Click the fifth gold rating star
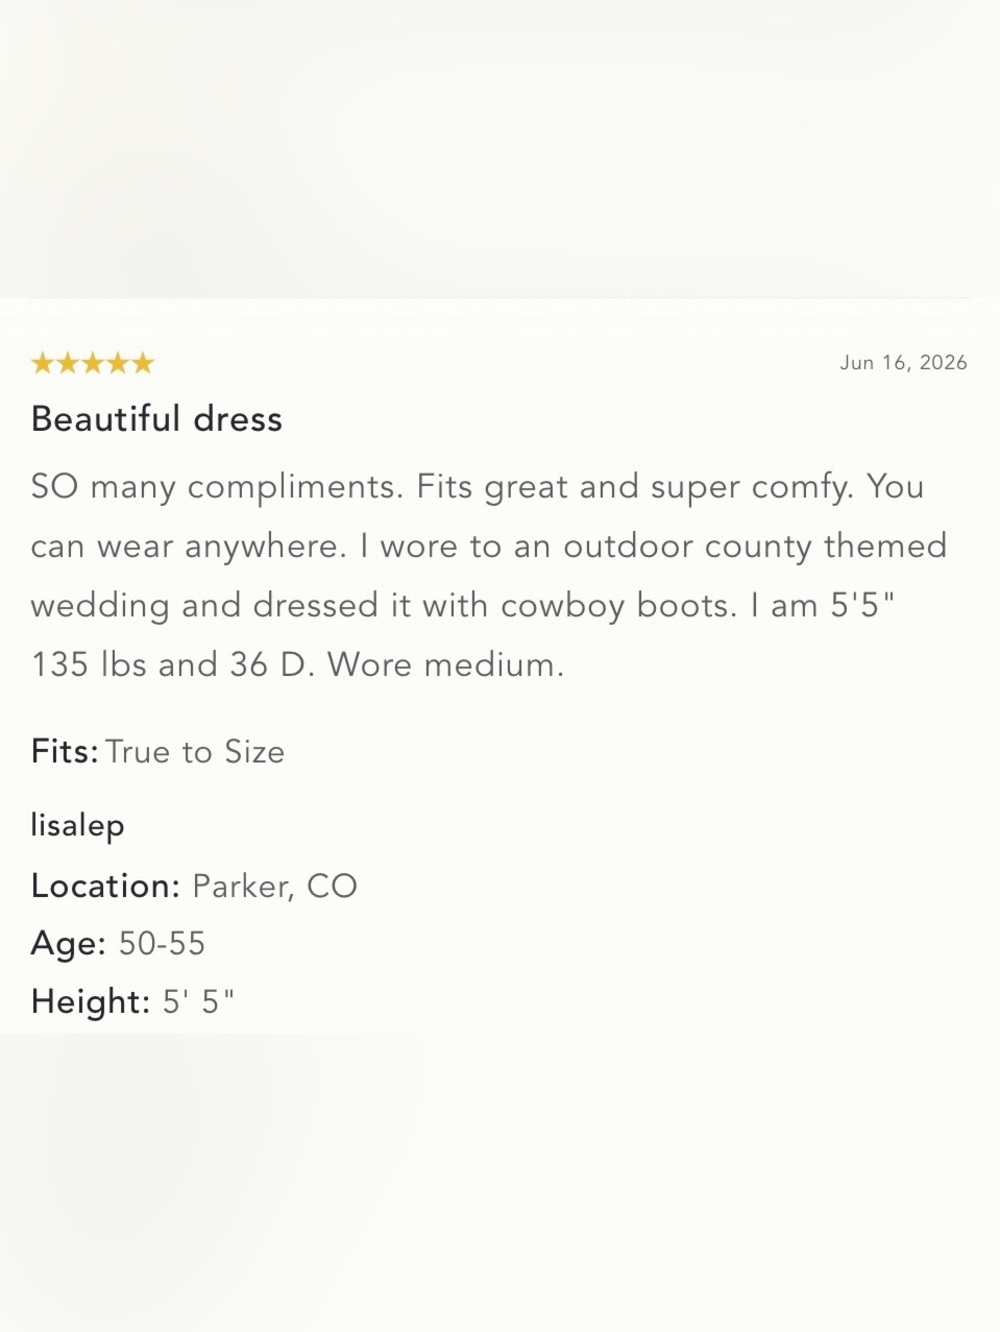 coord(143,363)
